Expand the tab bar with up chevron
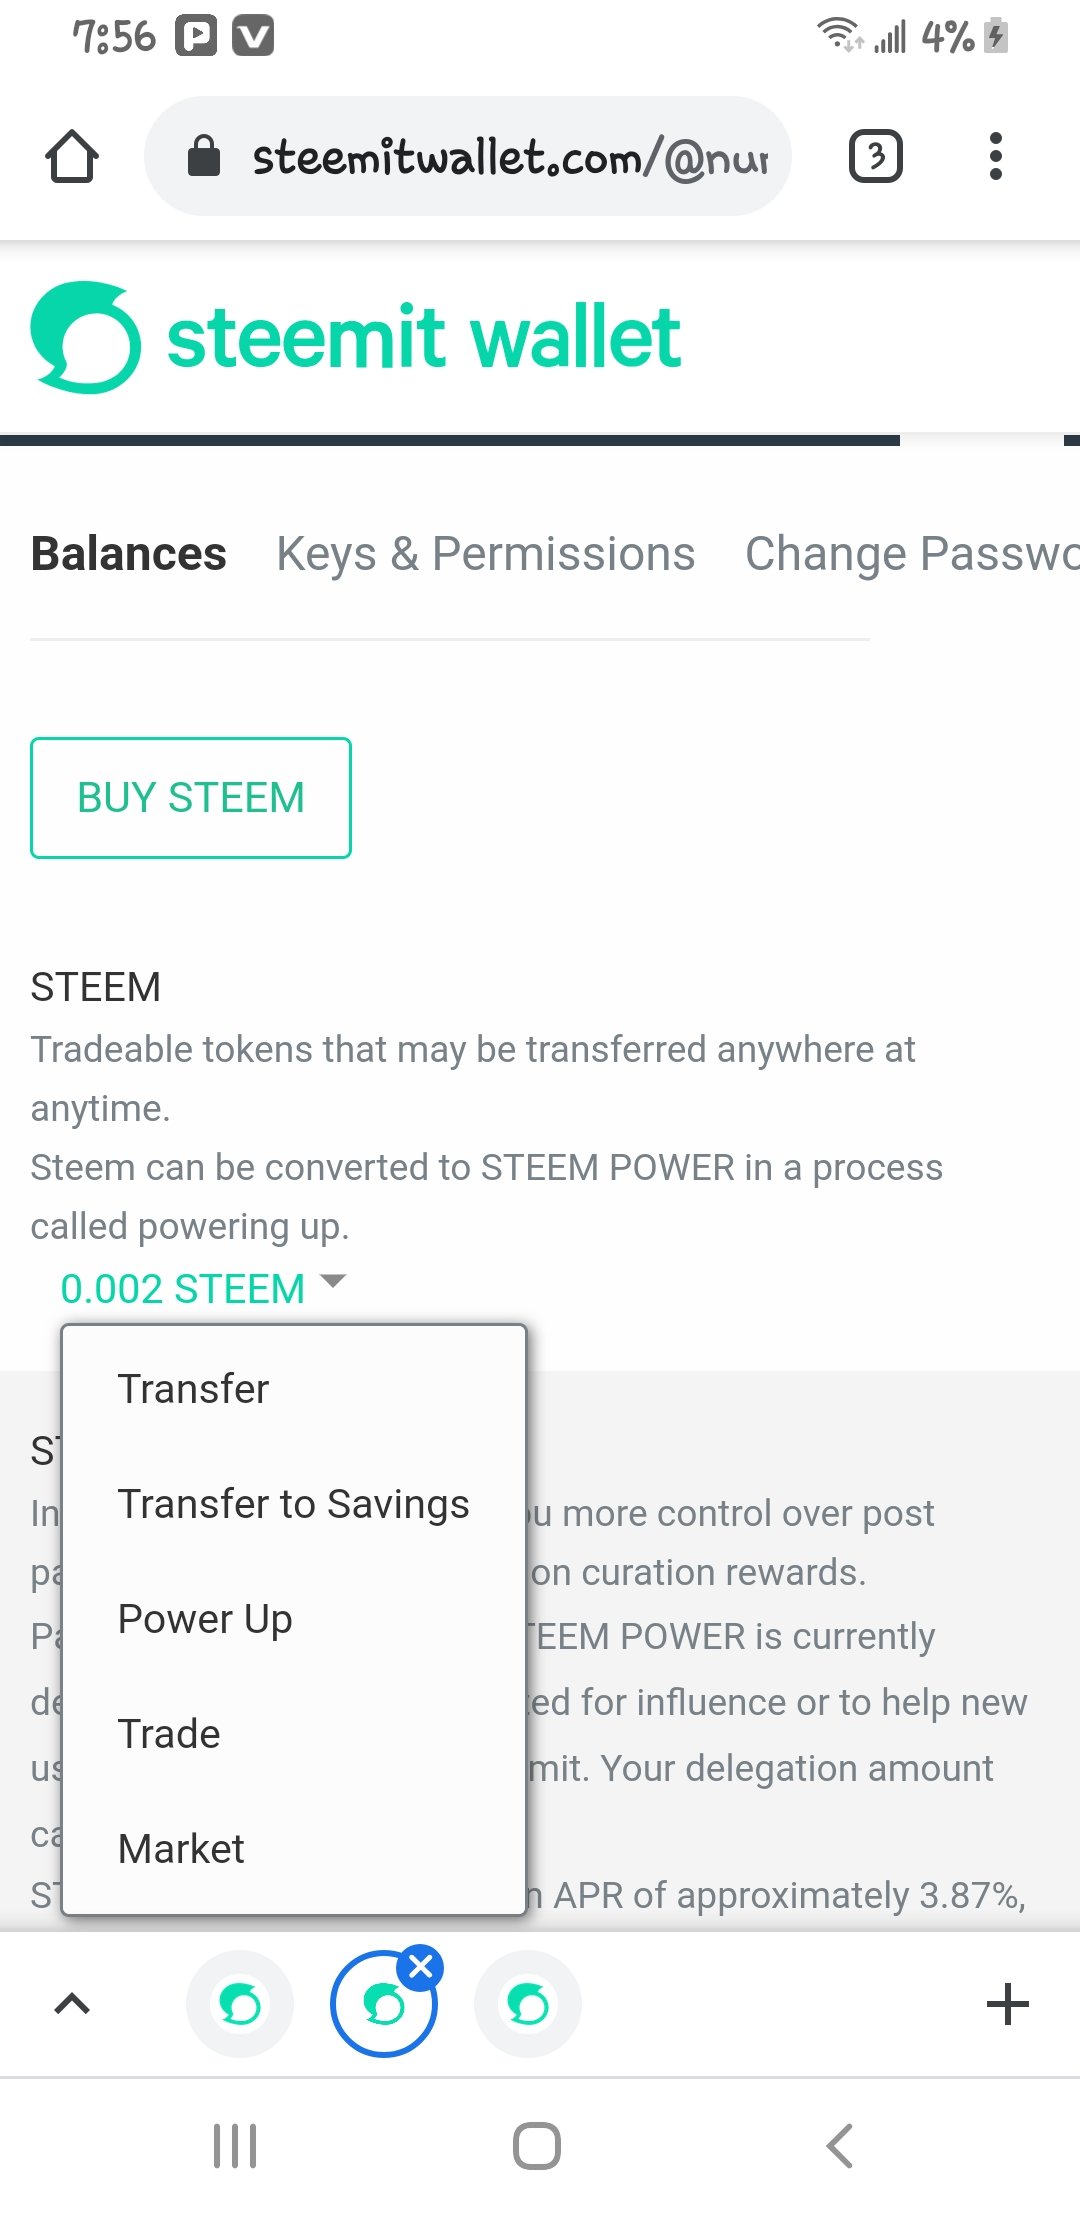The width and height of the screenshot is (1080, 2220). point(72,2004)
